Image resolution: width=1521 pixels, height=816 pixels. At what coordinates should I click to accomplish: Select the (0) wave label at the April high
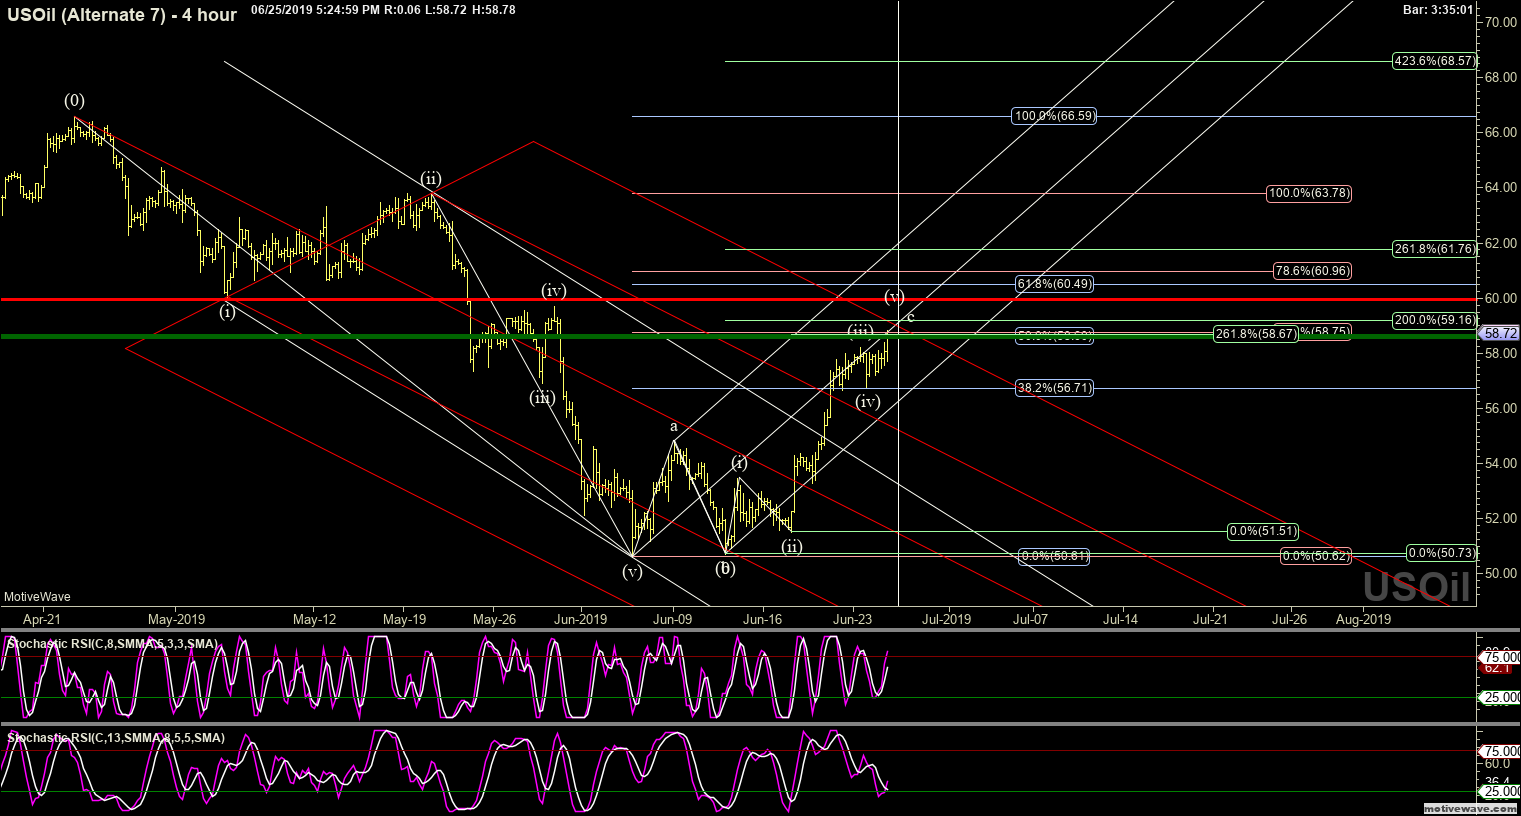pyautogui.click(x=75, y=100)
